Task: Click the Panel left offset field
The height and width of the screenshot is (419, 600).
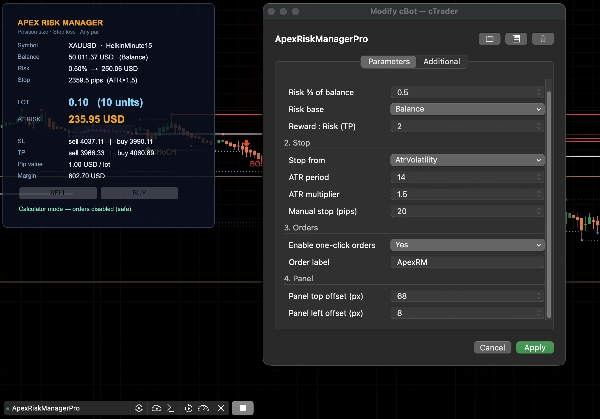Action: pos(467,313)
